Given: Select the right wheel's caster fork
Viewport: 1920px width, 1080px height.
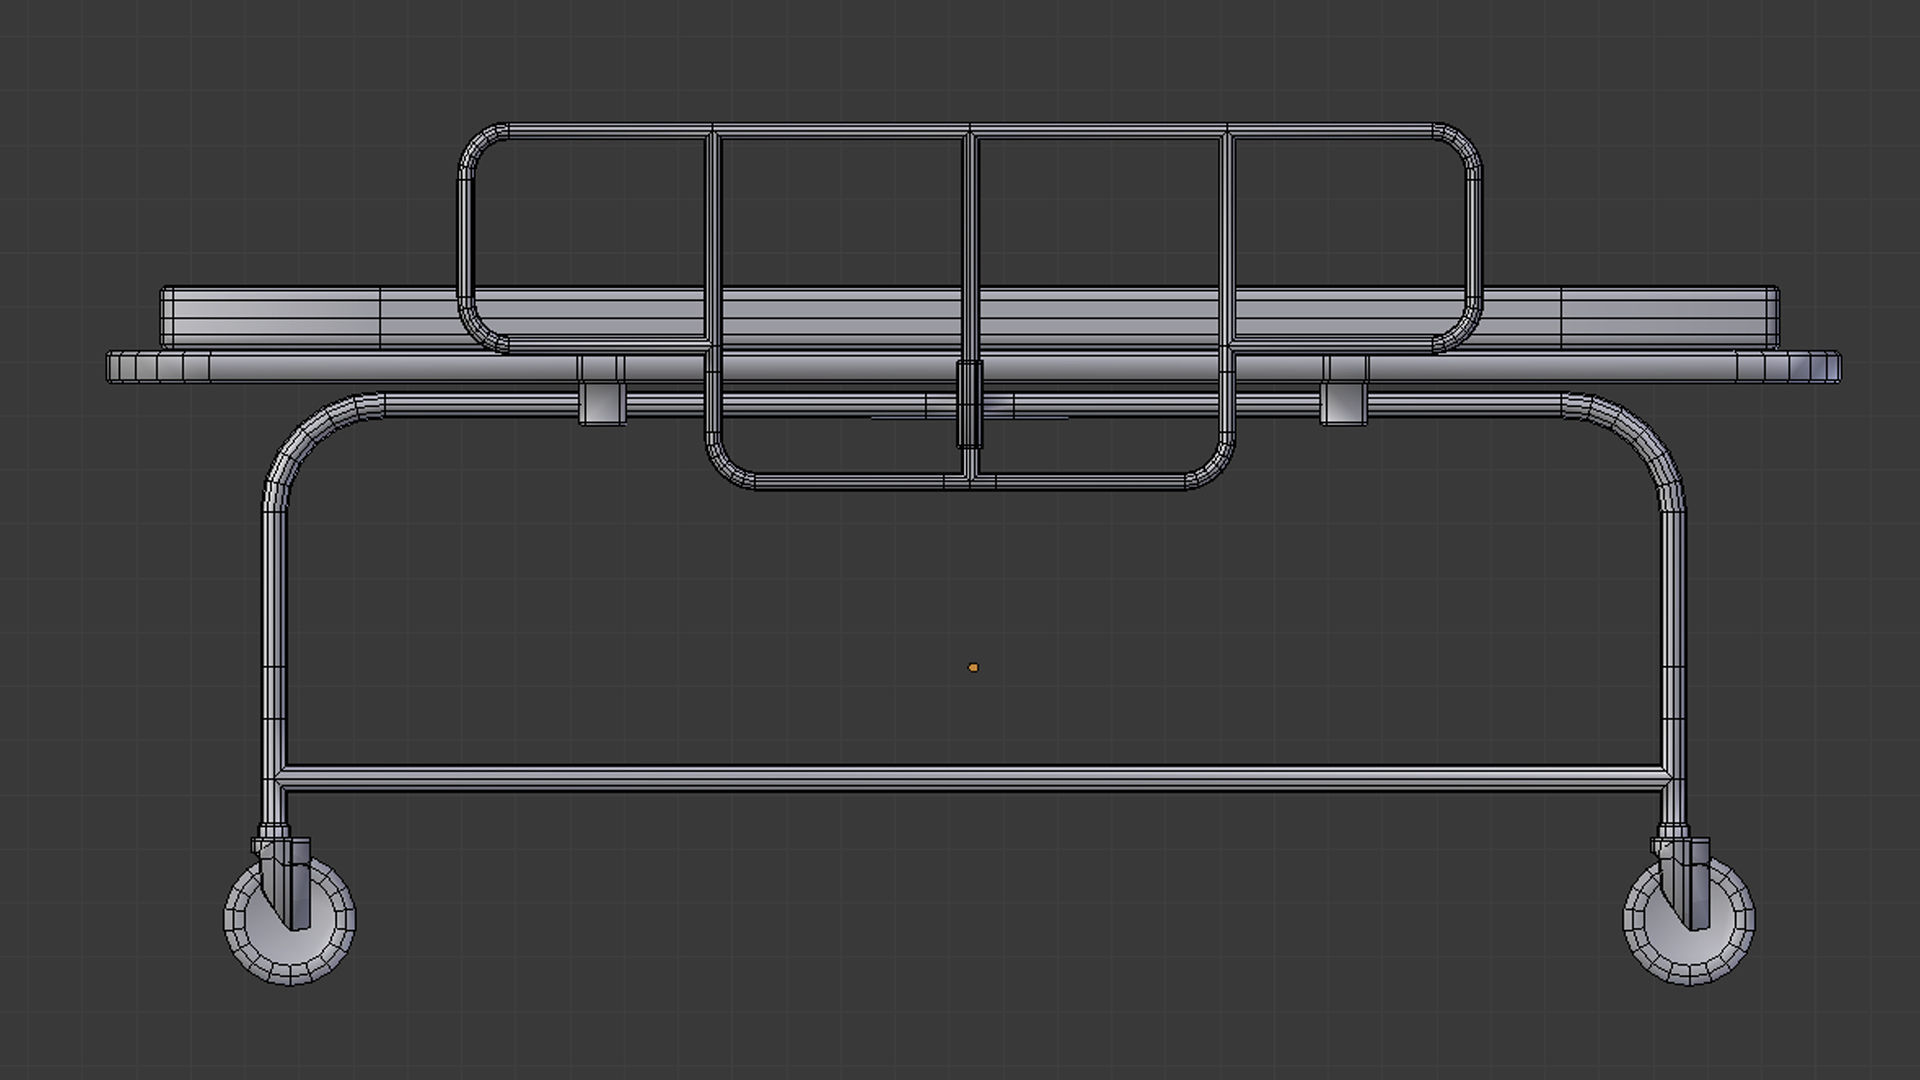Looking at the screenshot, I should (x=1687, y=880).
